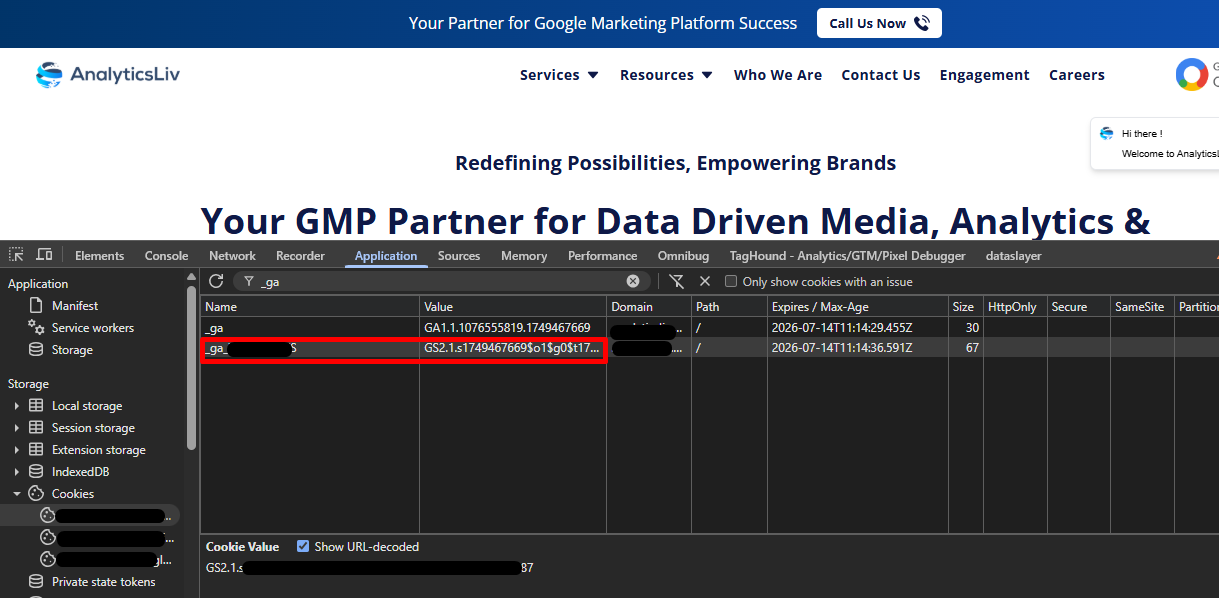The width and height of the screenshot is (1219, 598).
Task: Open the dataslayer tab
Action: tap(1013, 256)
